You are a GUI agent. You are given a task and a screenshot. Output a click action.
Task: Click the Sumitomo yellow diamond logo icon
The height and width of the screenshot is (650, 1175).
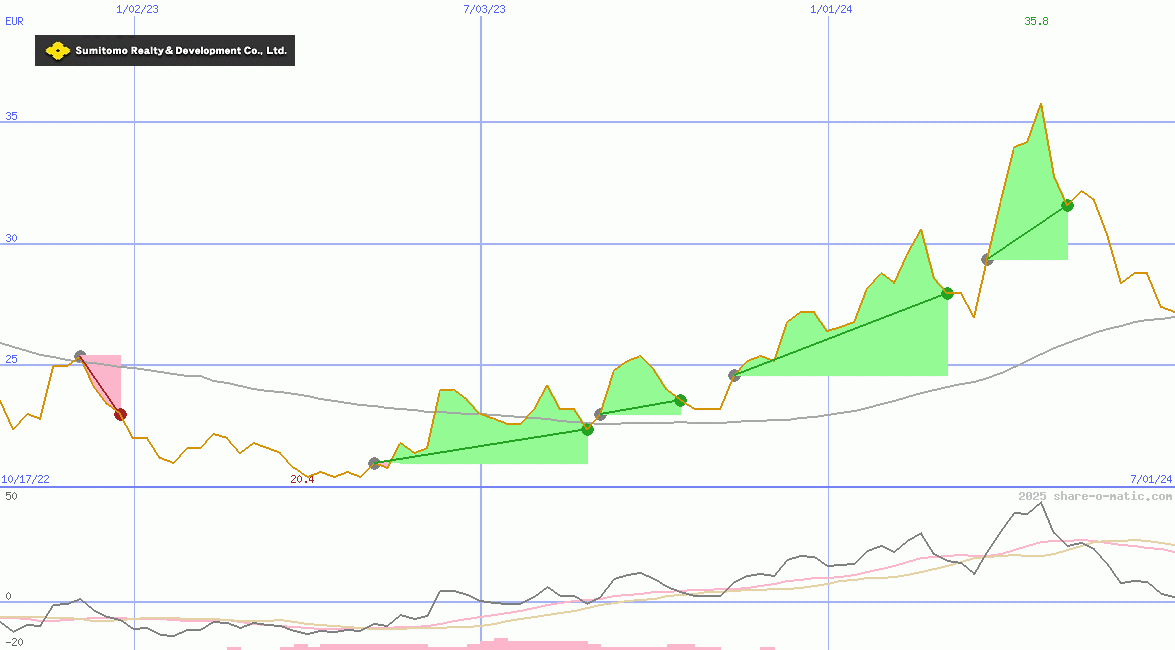click(57, 51)
